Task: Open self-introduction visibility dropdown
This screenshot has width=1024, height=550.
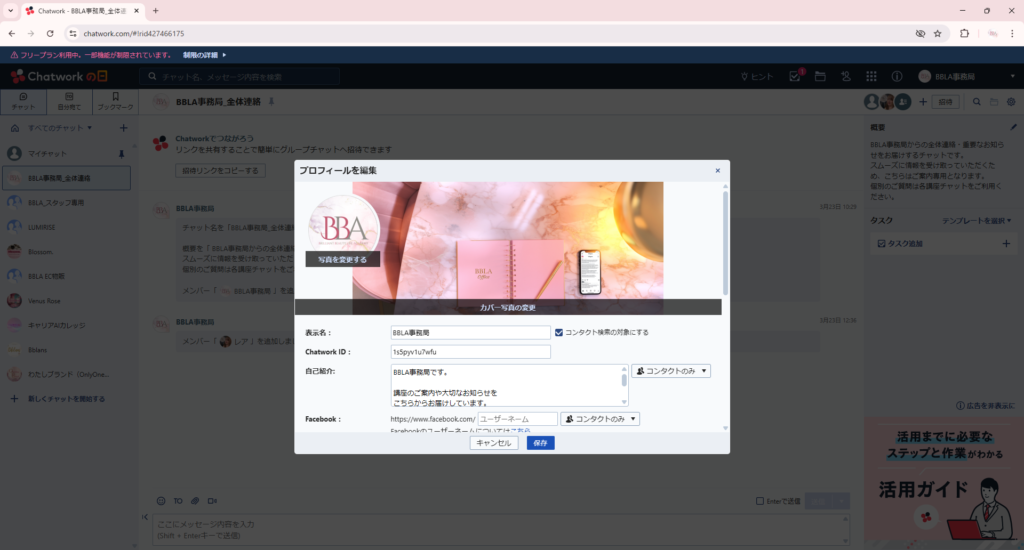Action: click(x=671, y=371)
